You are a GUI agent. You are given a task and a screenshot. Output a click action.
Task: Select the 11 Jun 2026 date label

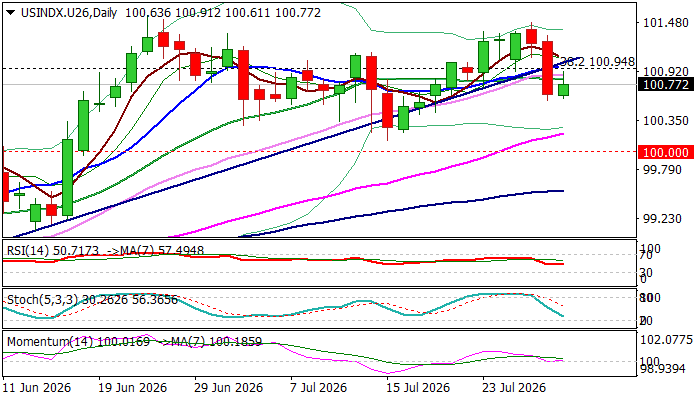pyautogui.click(x=37, y=388)
